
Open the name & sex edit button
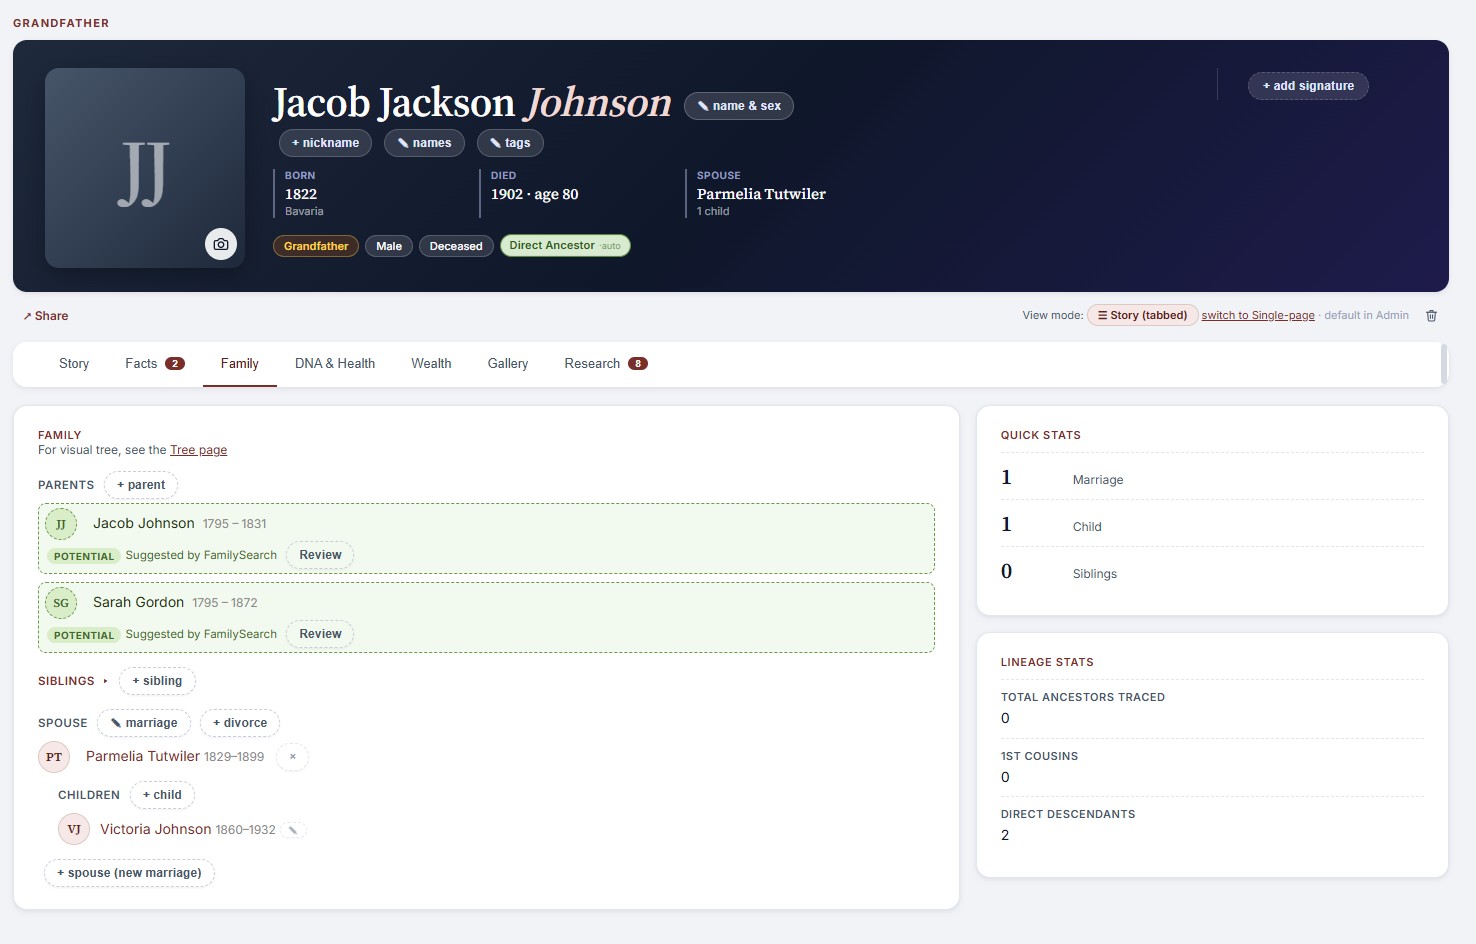739,106
